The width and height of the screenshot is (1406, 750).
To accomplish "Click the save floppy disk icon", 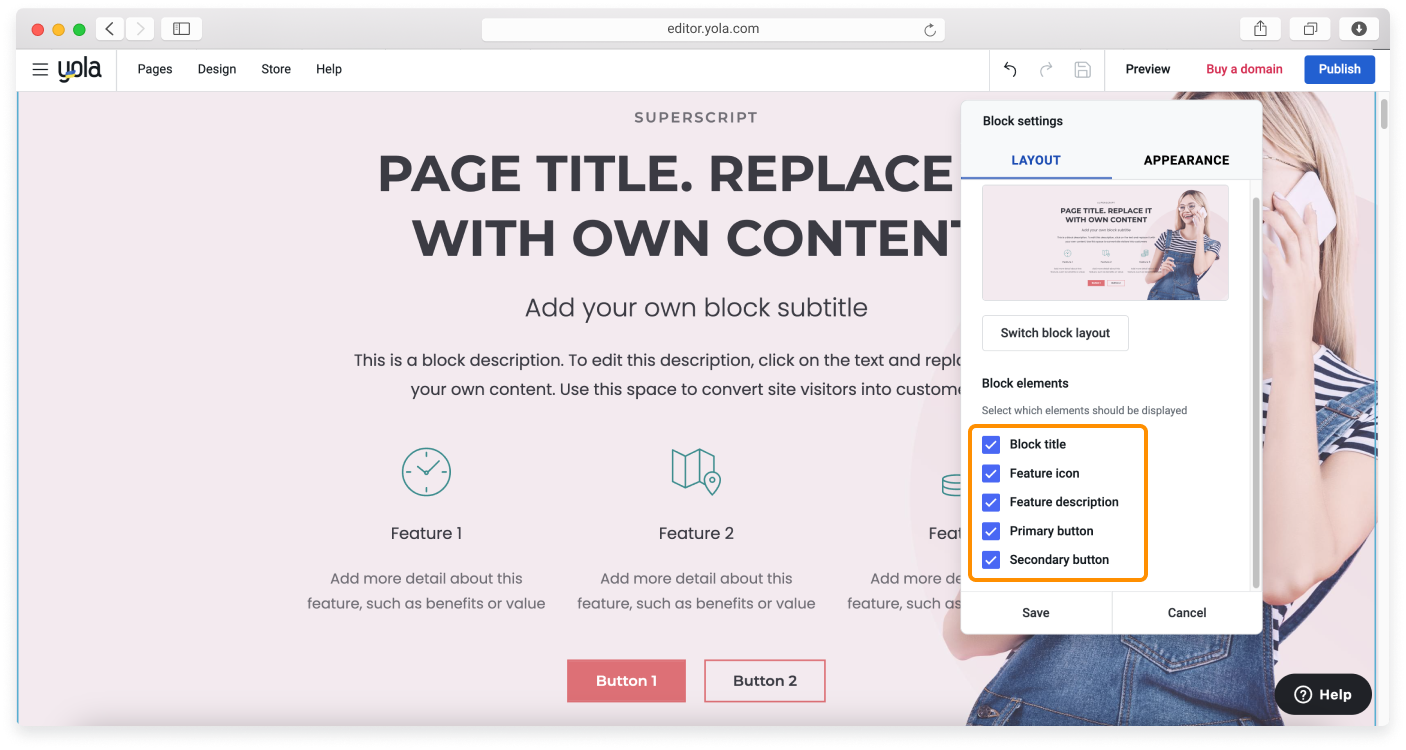I will click(1082, 70).
